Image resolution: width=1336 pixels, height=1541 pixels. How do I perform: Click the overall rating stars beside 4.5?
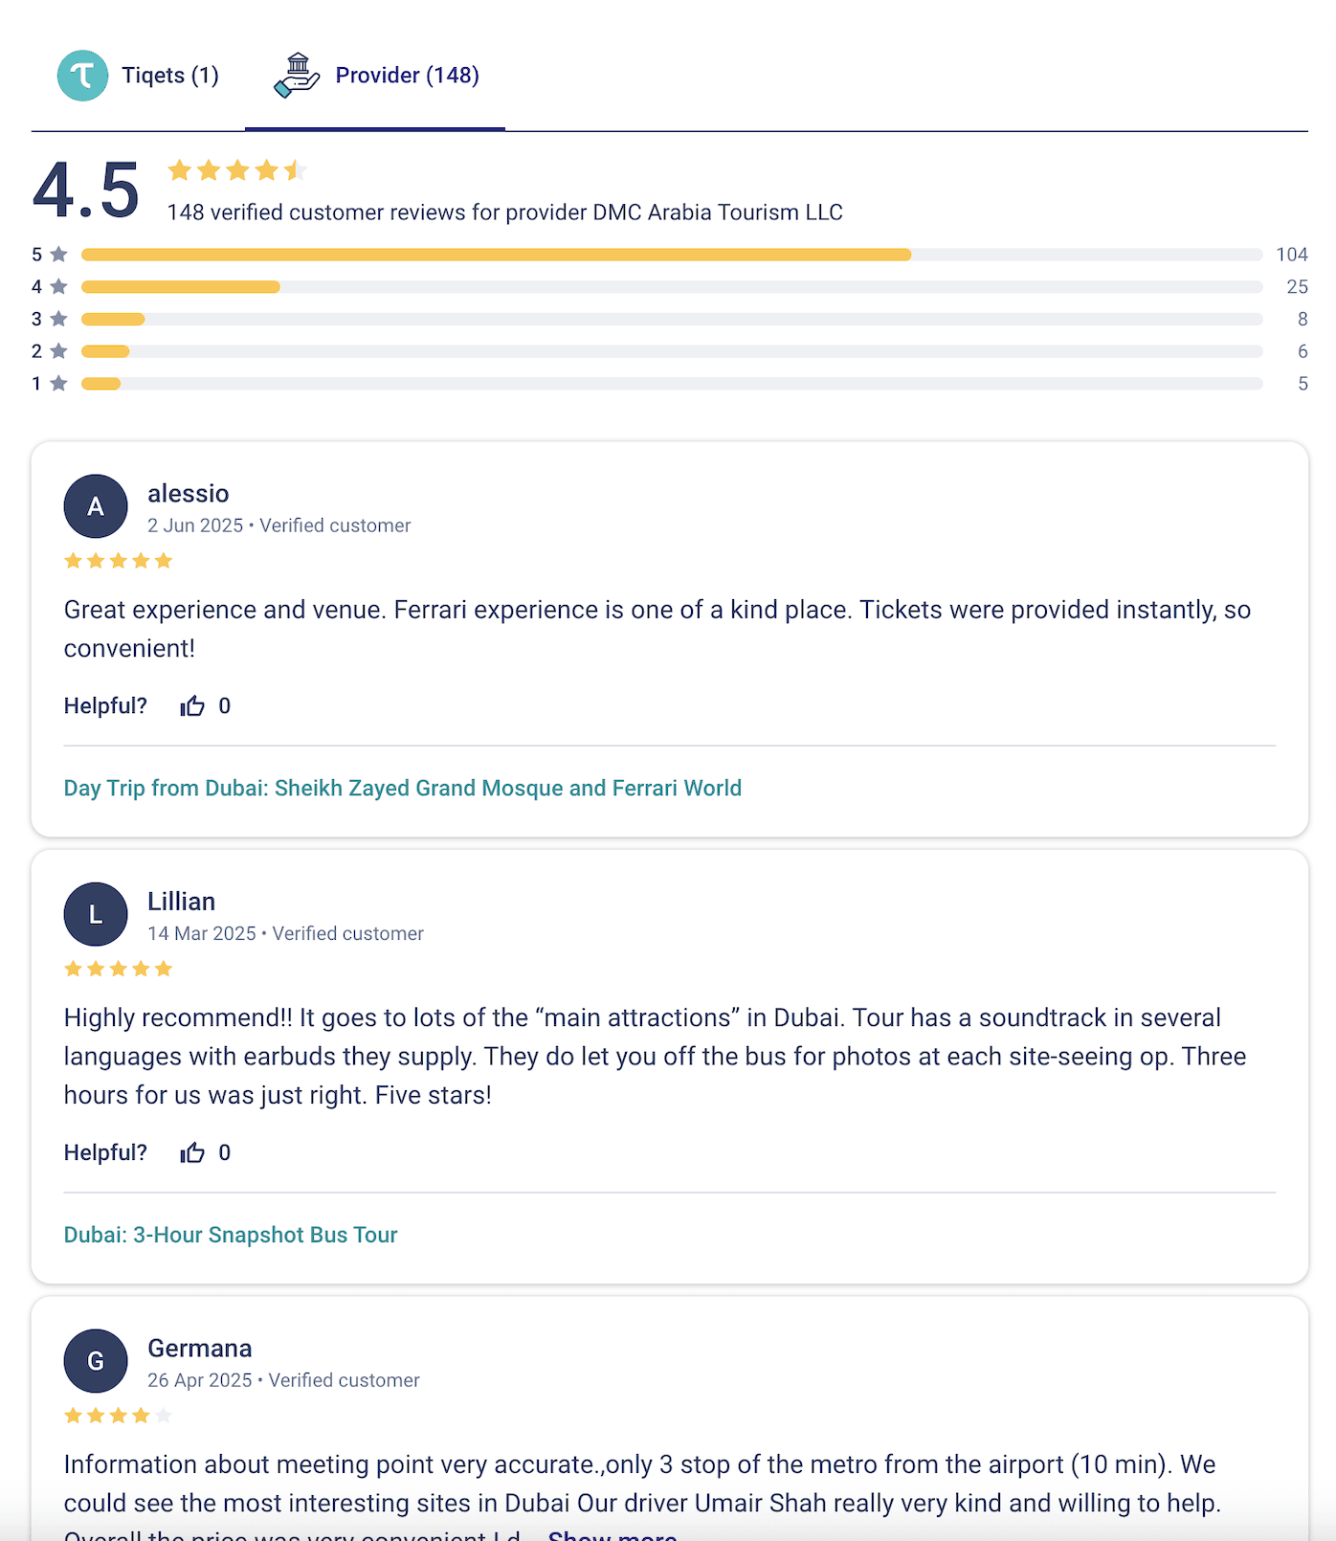click(236, 171)
